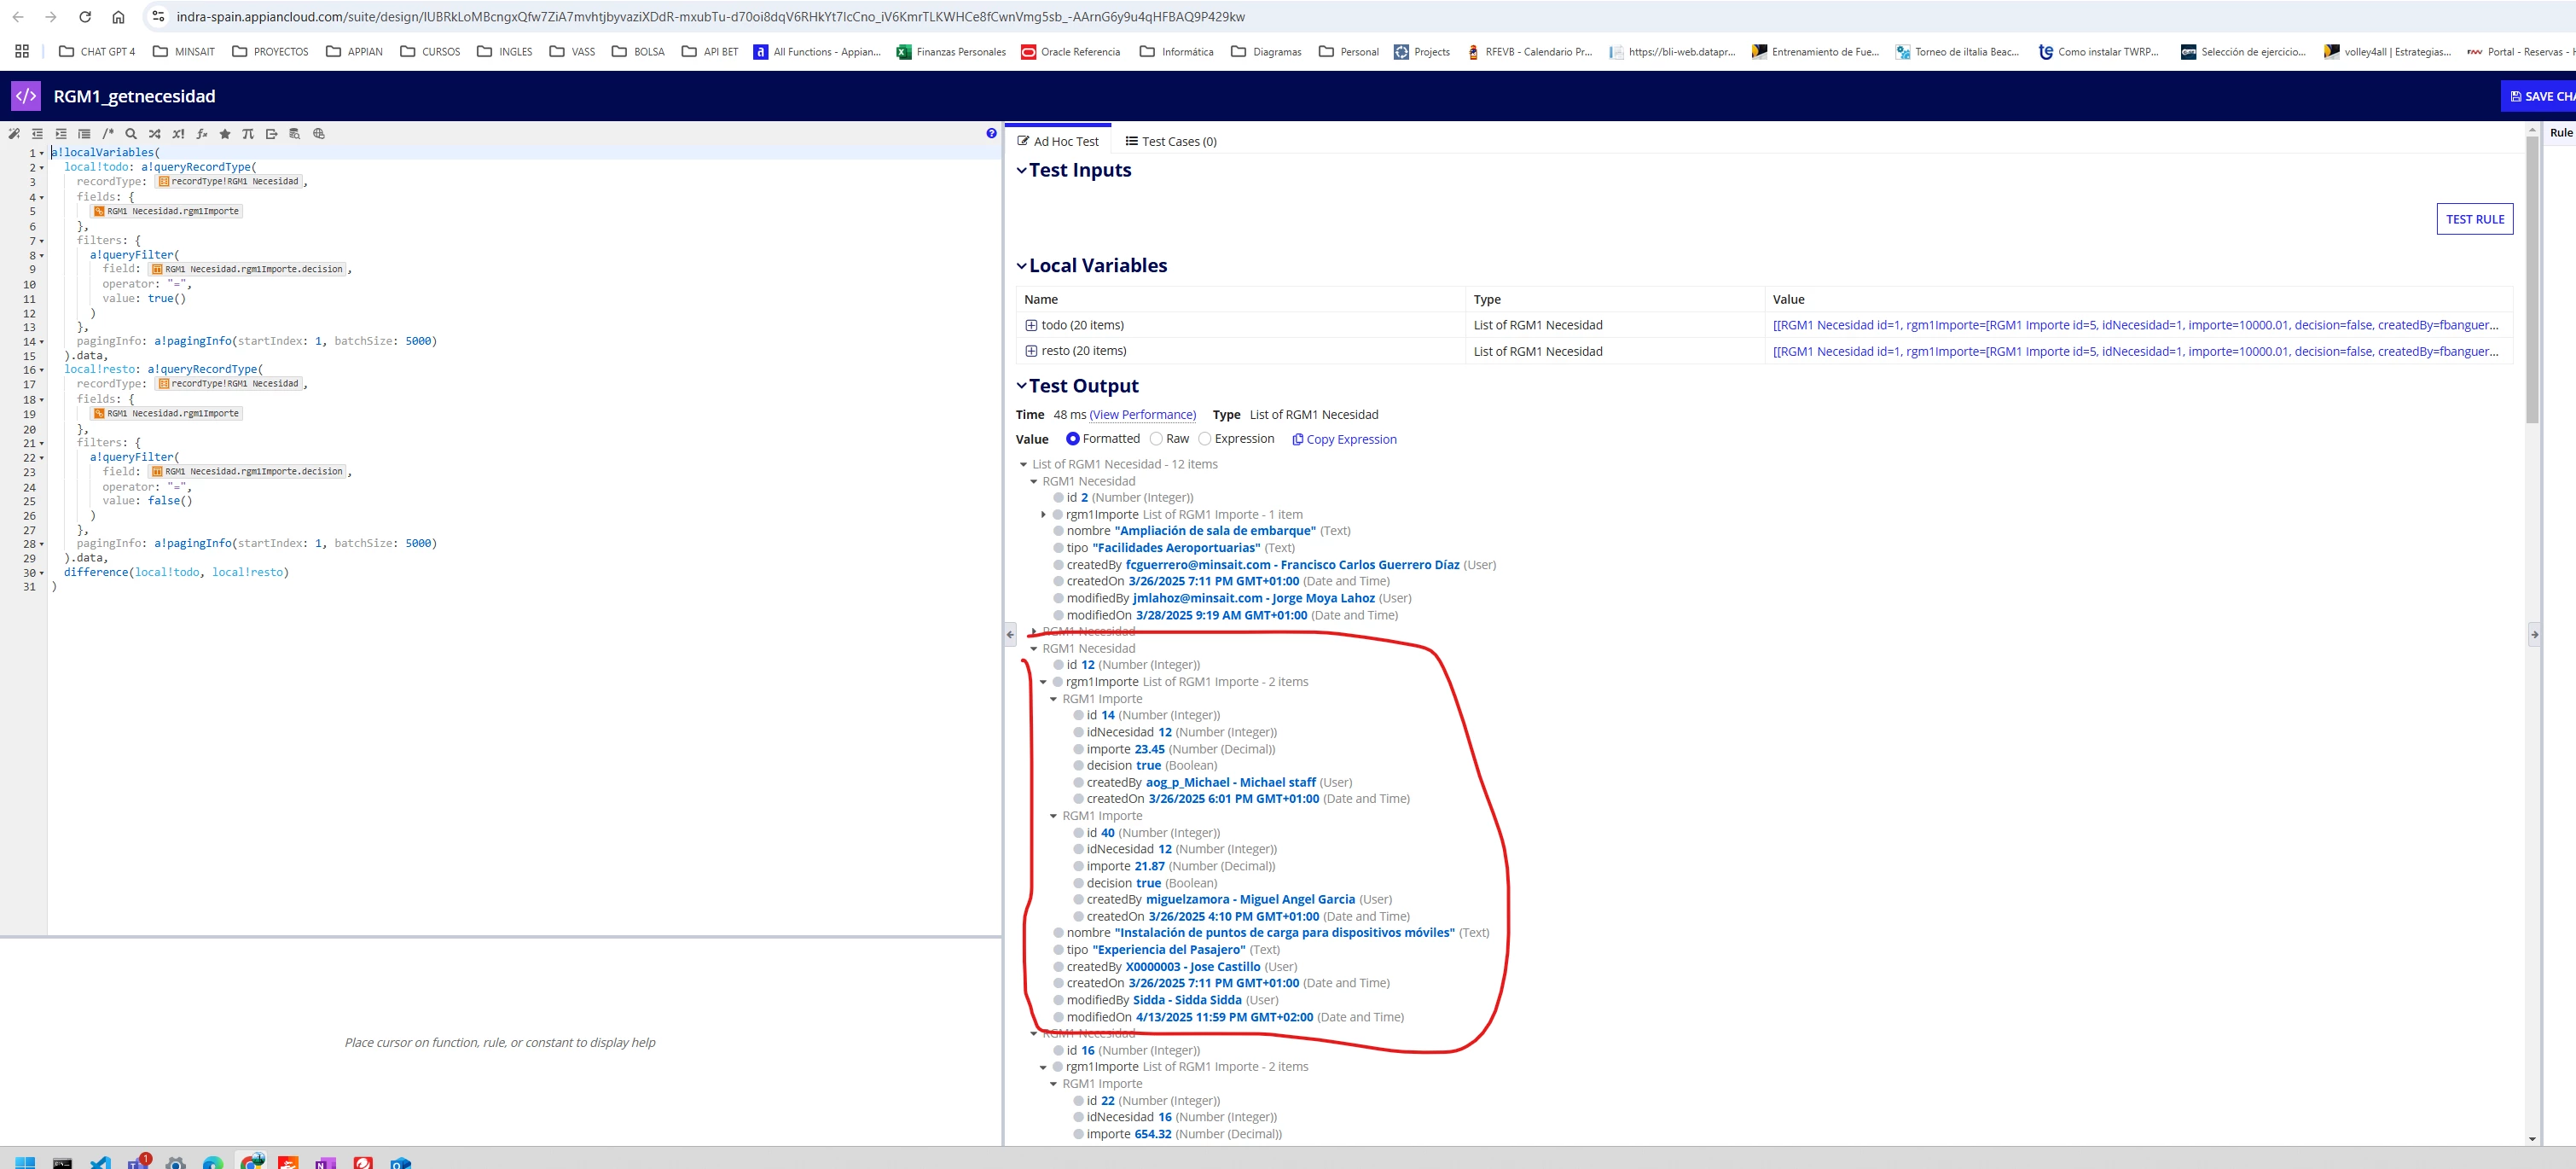Click the expression rule icon beside RGM1_getnecesidad
The height and width of the screenshot is (1169, 2576).
tap(26, 96)
